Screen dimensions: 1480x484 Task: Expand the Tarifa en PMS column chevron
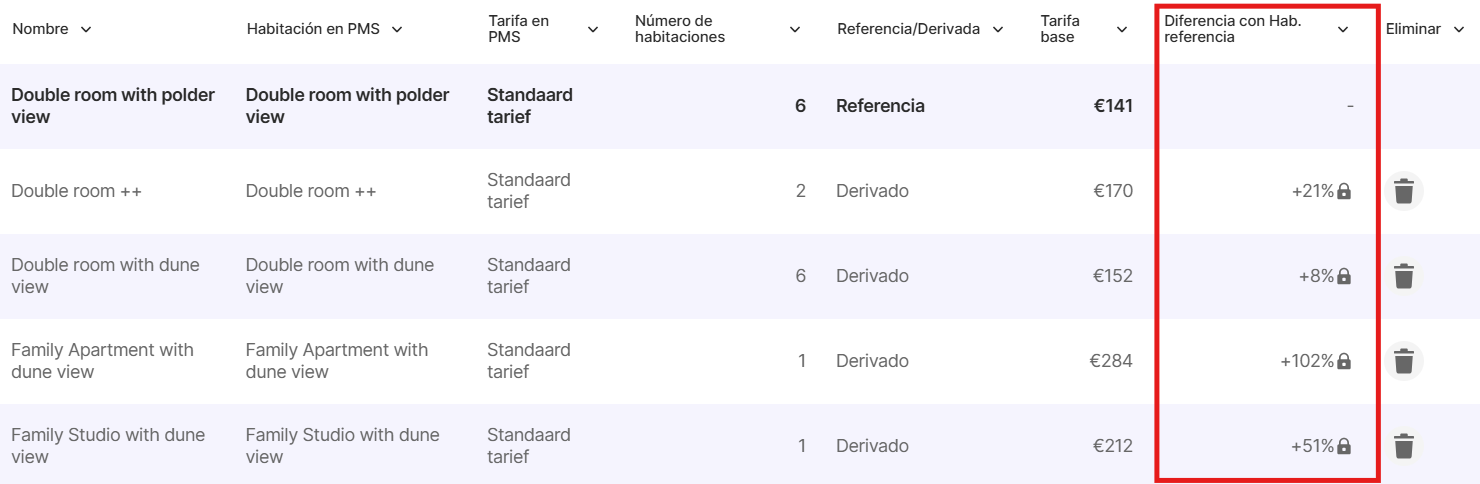point(593,30)
